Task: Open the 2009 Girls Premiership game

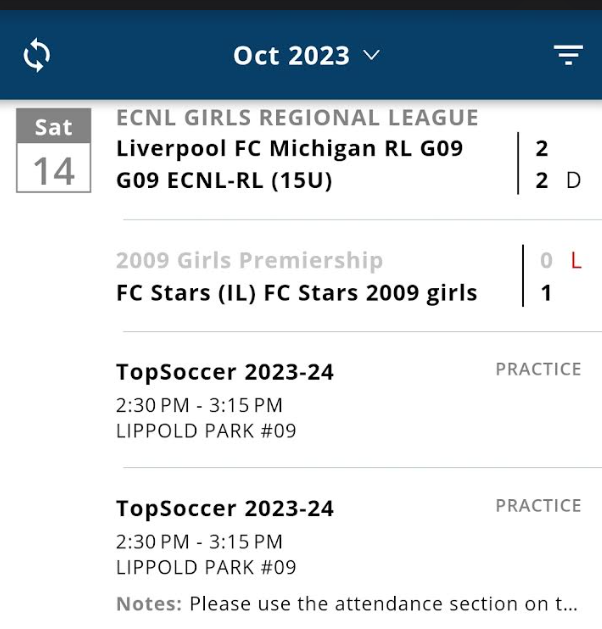Action: click(x=249, y=261)
